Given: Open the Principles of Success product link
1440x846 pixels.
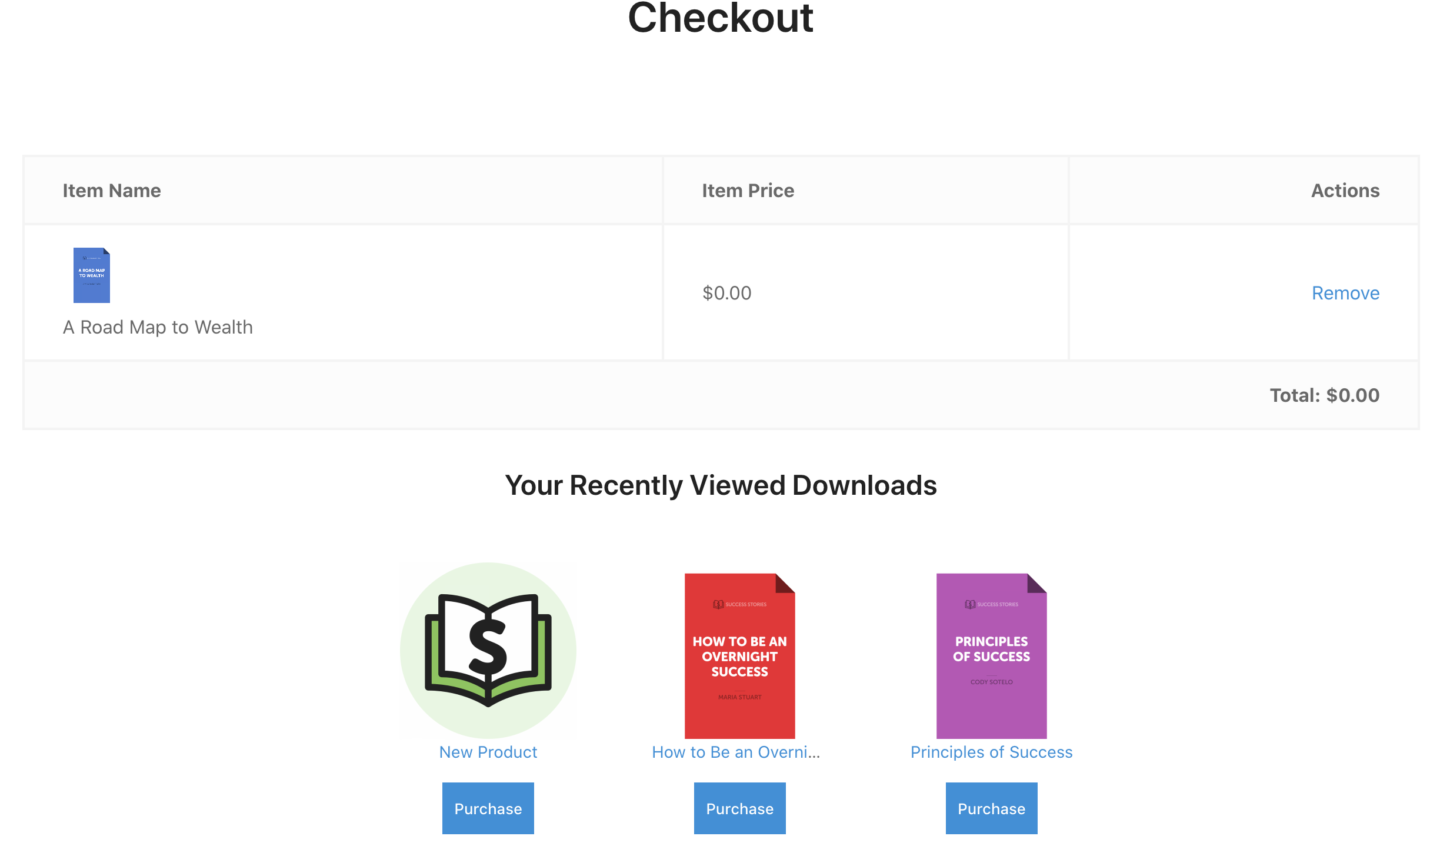Looking at the screenshot, I should [991, 751].
